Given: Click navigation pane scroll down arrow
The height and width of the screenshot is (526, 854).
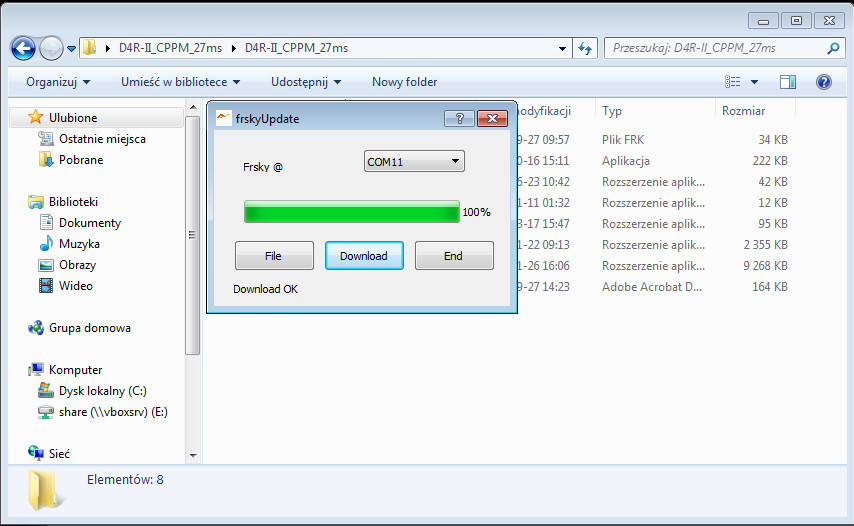Looking at the screenshot, I should pos(193,455).
